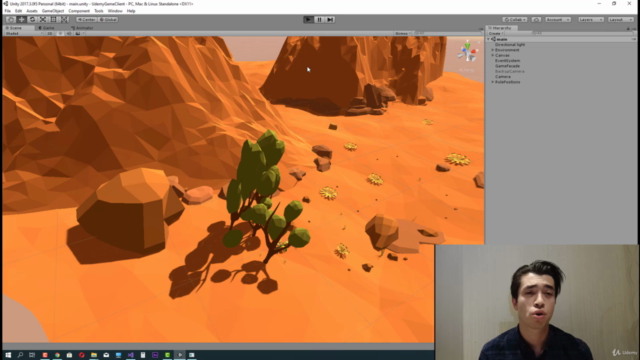Screen dimensions: 640x360
Task: Focus the Hierarchy search field
Action: pos(582,33)
